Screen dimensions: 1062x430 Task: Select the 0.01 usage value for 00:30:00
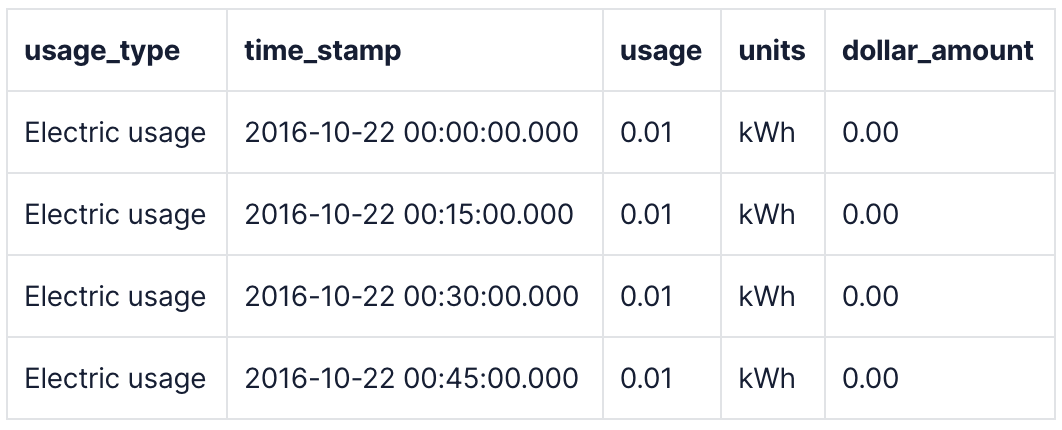(x=646, y=296)
